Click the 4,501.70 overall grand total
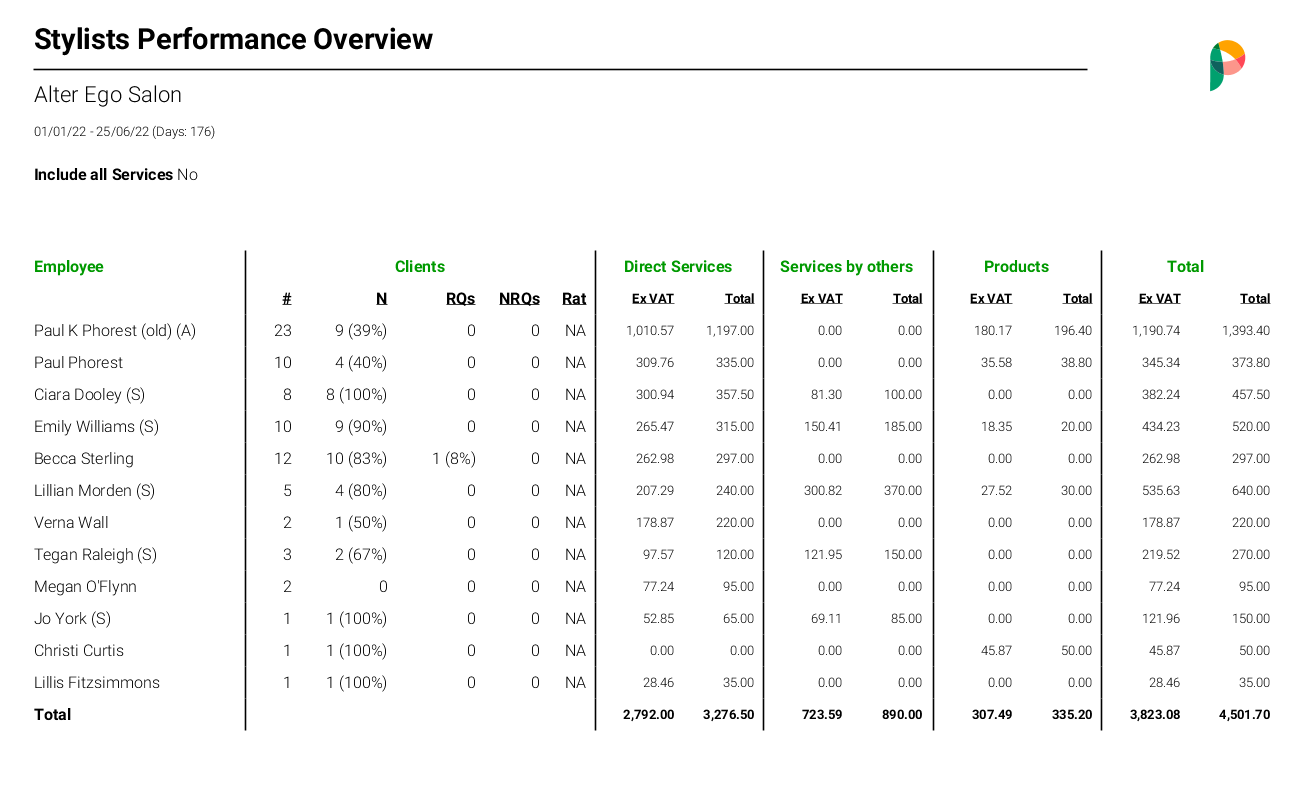The width and height of the screenshot is (1309, 794). point(1245,715)
